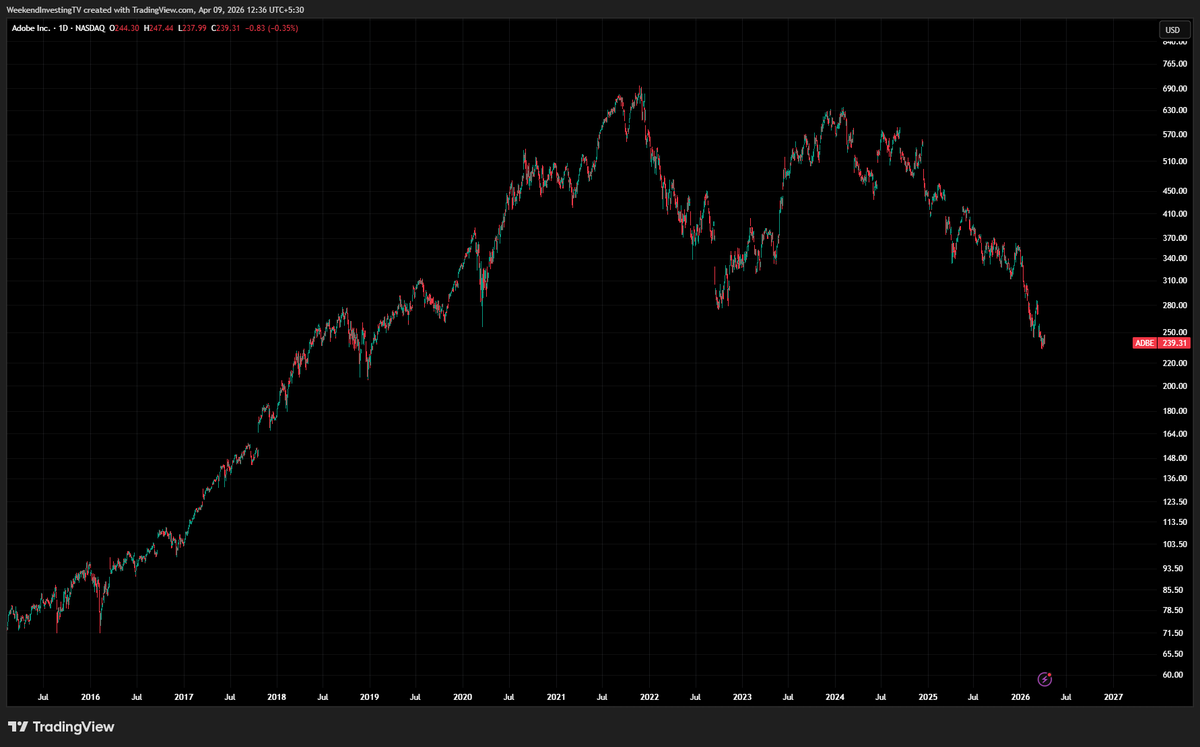Click the 60.00 price axis label
Viewport: 1200px width, 747px height.
click(1173, 675)
